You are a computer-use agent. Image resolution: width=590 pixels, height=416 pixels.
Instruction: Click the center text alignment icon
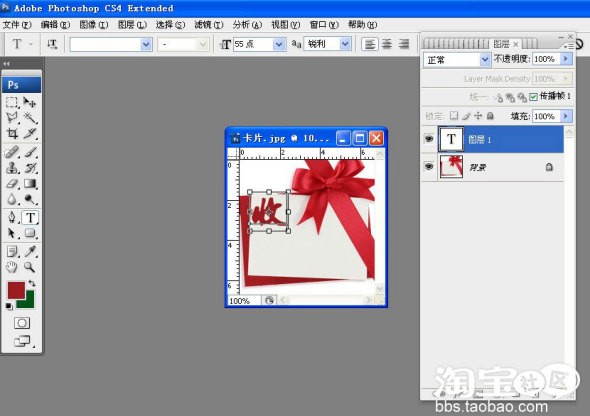pos(387,44)
